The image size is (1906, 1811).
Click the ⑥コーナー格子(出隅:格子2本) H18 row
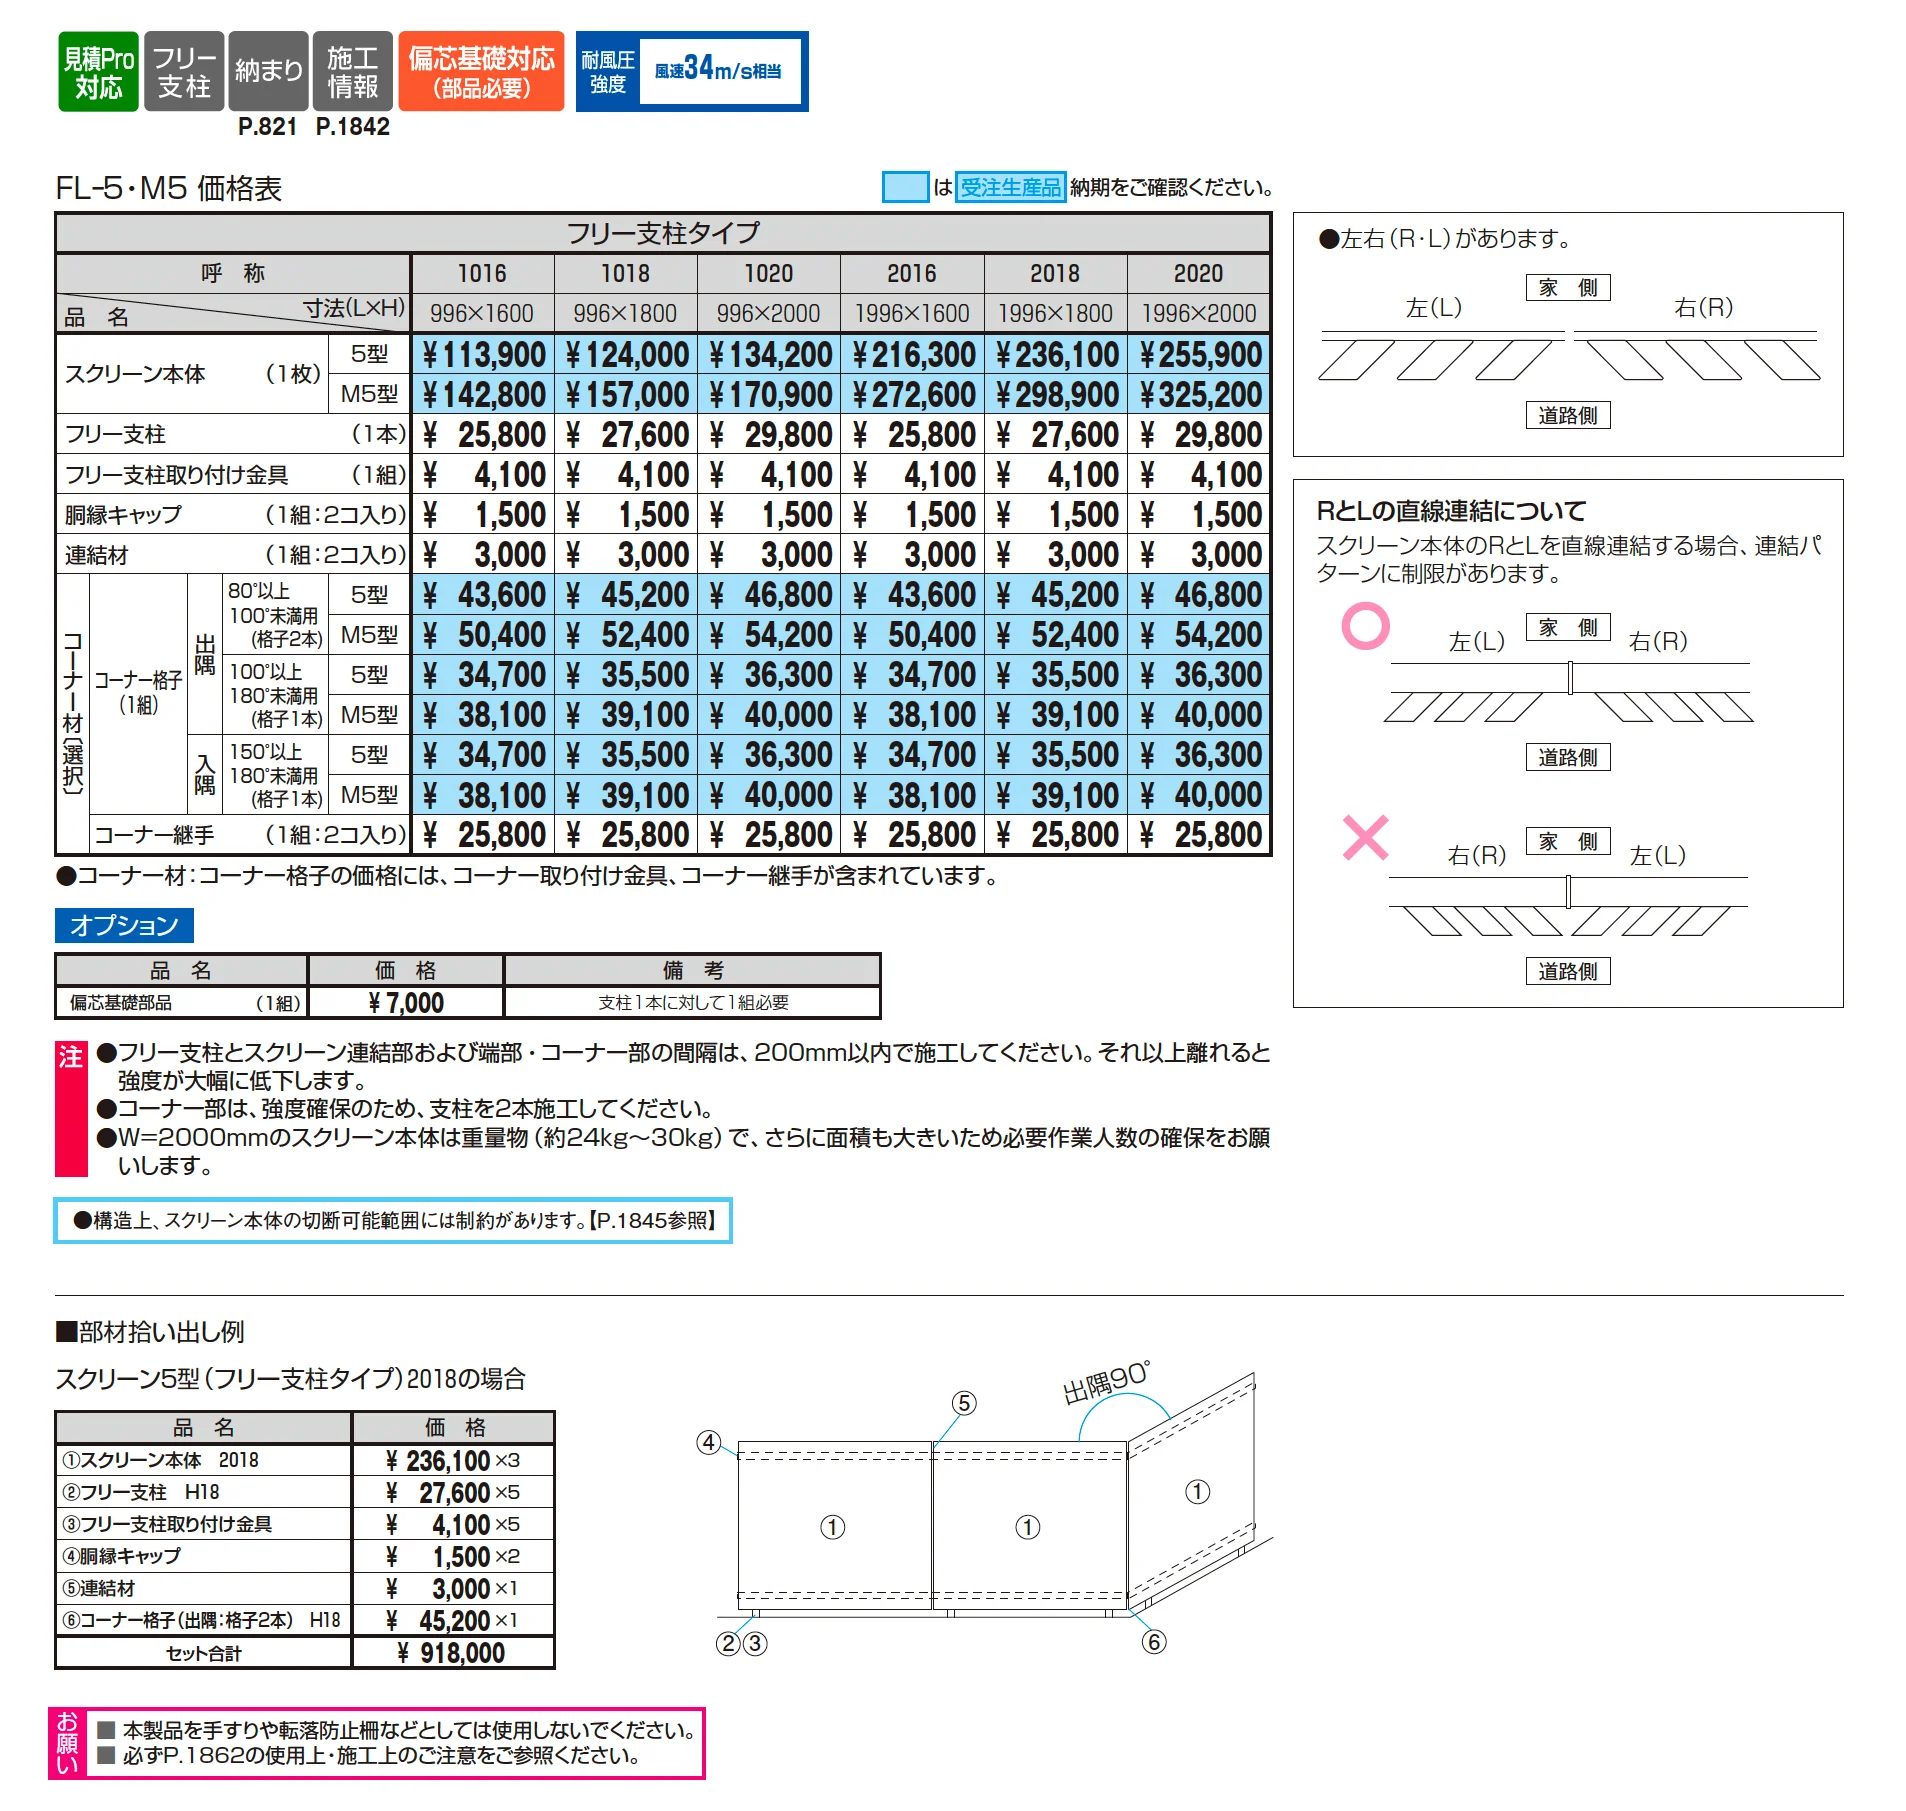(x=305, y=1620)
